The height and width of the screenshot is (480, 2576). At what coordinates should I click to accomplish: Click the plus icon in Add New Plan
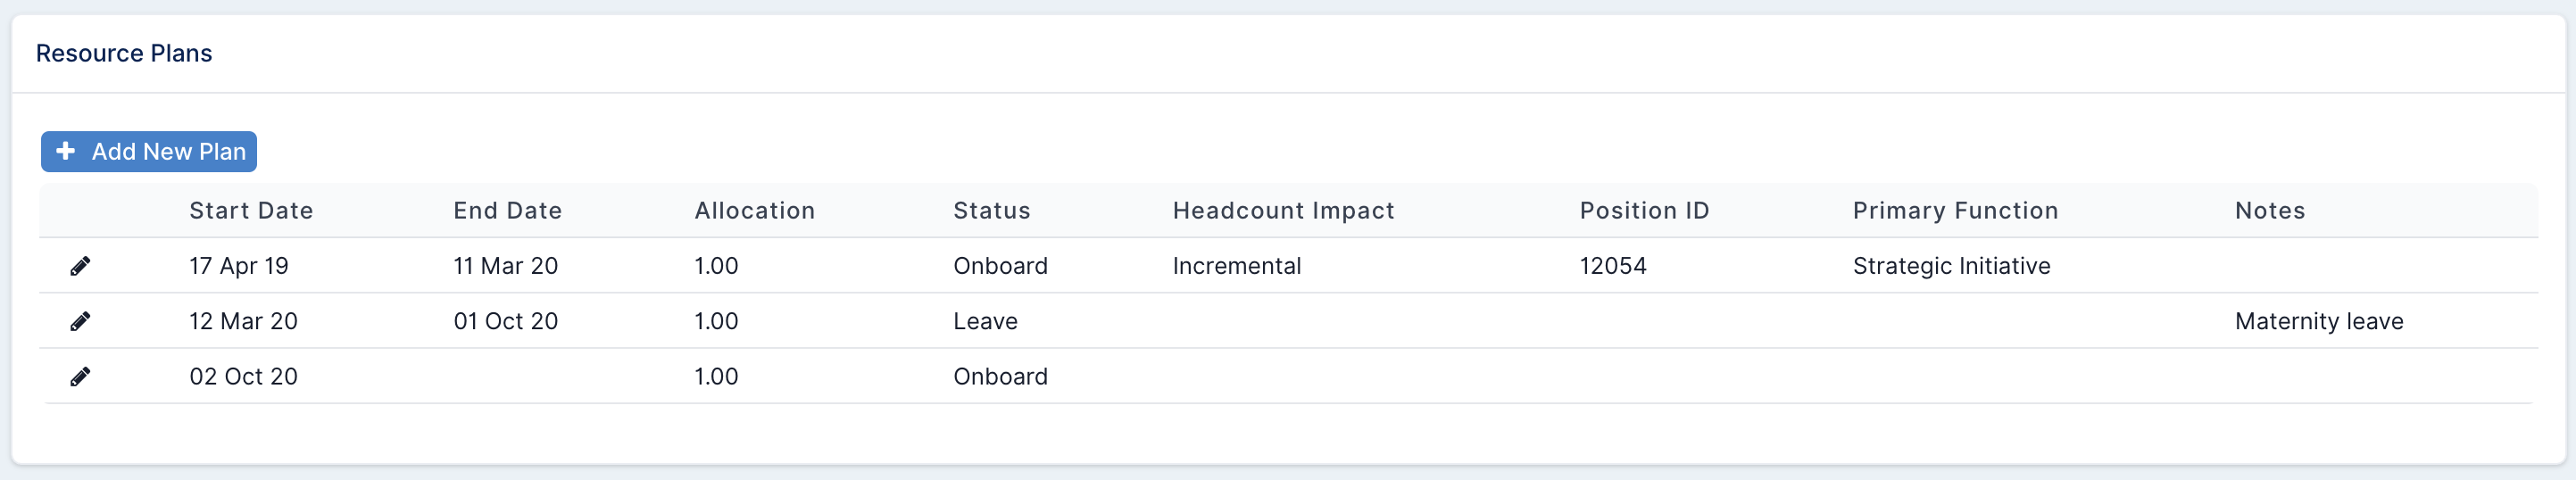tap(66, 151)
